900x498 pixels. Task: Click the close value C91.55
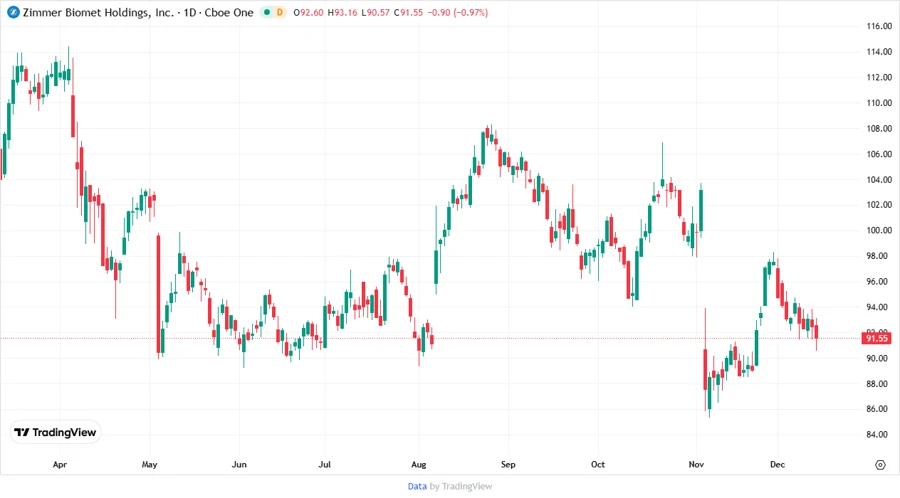point(408,13)
